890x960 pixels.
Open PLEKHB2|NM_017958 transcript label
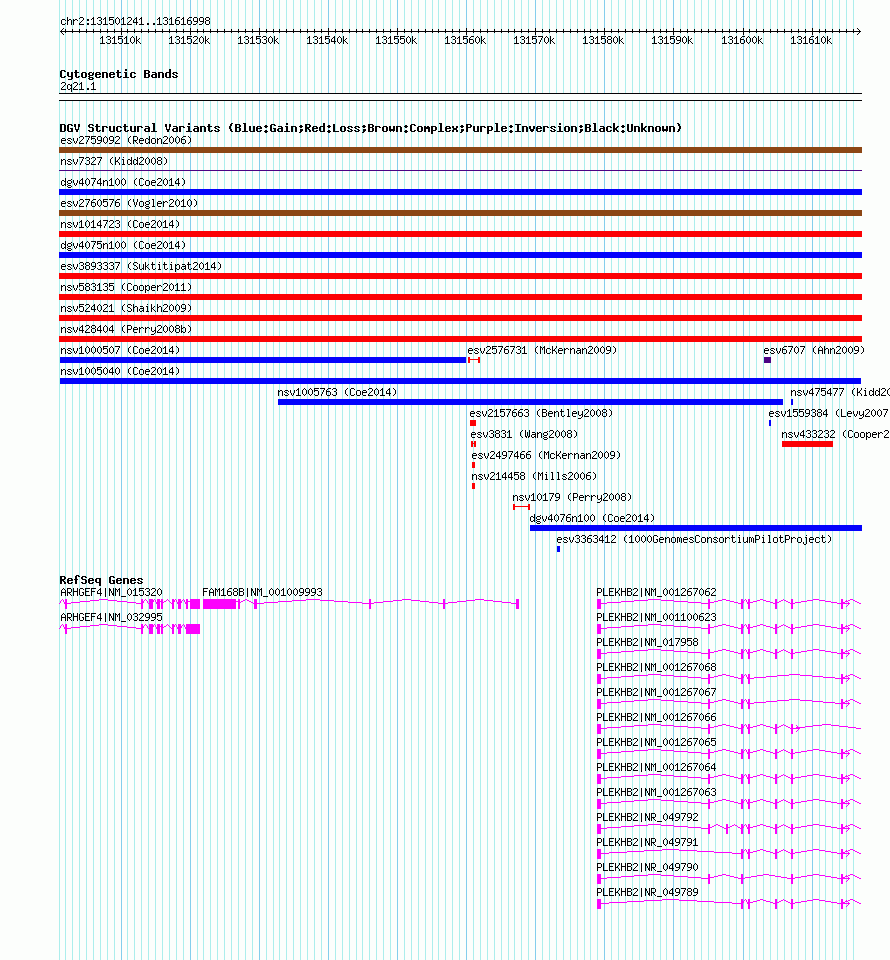648,643
